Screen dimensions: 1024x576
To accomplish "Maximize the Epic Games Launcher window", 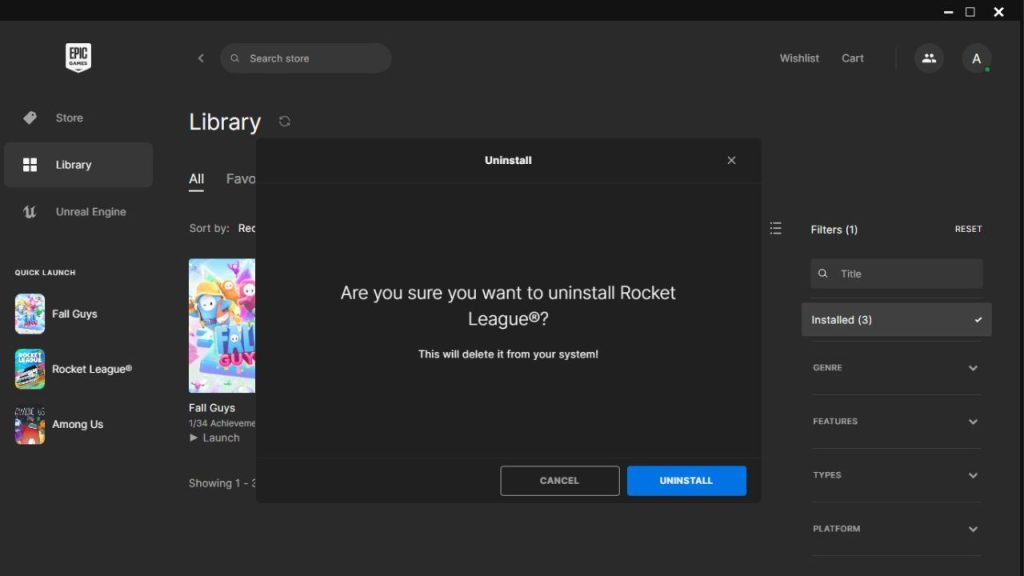I will [970, 12].
